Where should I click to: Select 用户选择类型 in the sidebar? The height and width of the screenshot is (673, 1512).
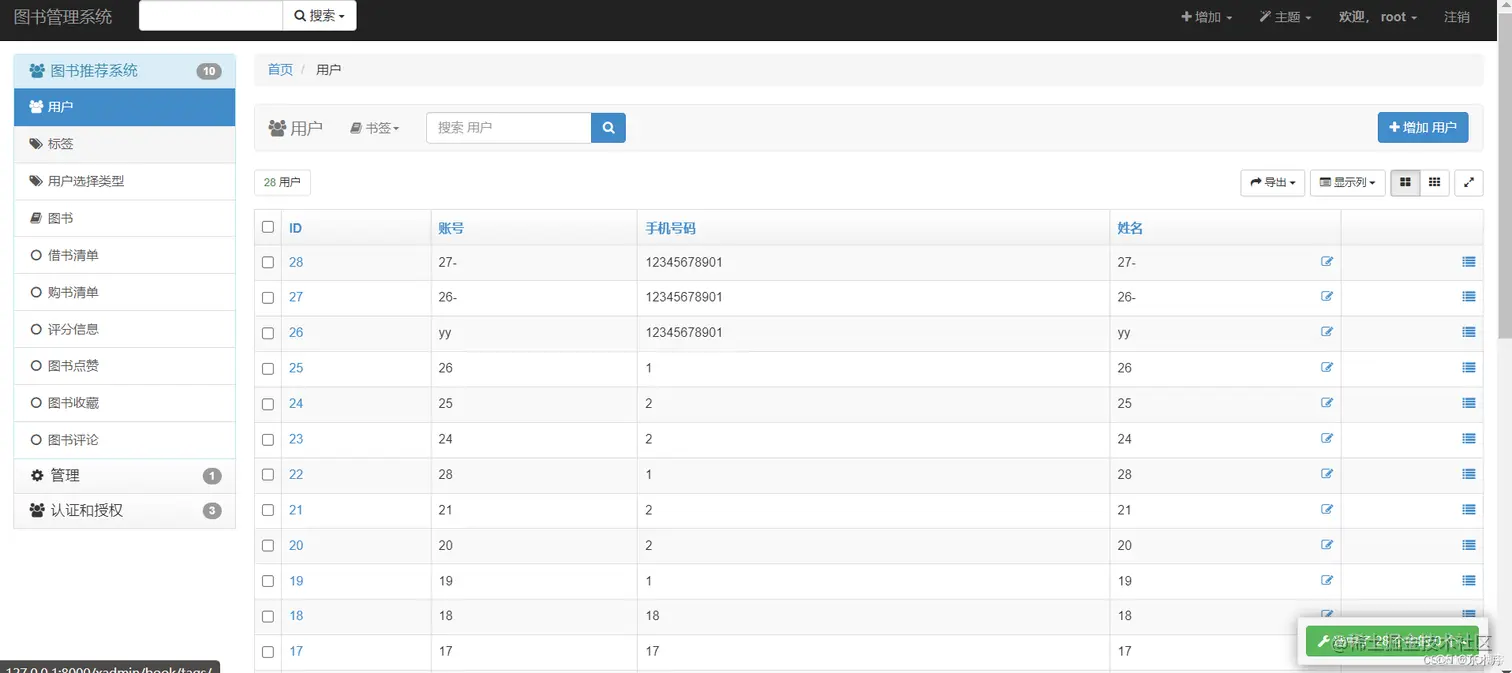(x=125, y=181)
